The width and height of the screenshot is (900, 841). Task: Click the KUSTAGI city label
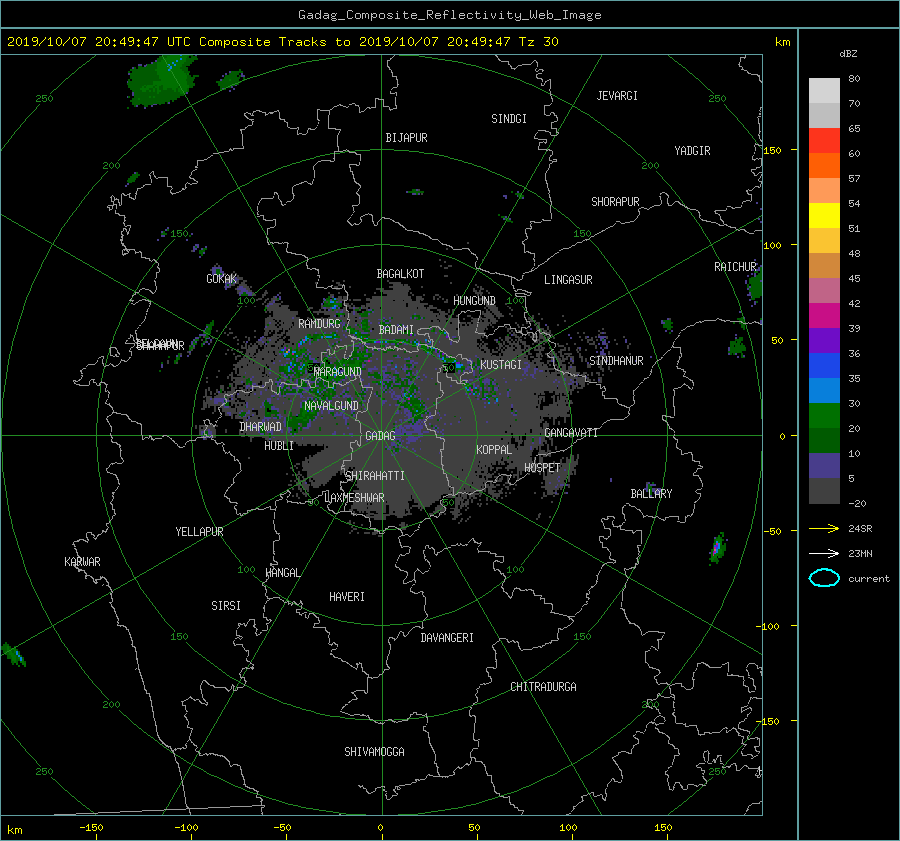[501, 365]
